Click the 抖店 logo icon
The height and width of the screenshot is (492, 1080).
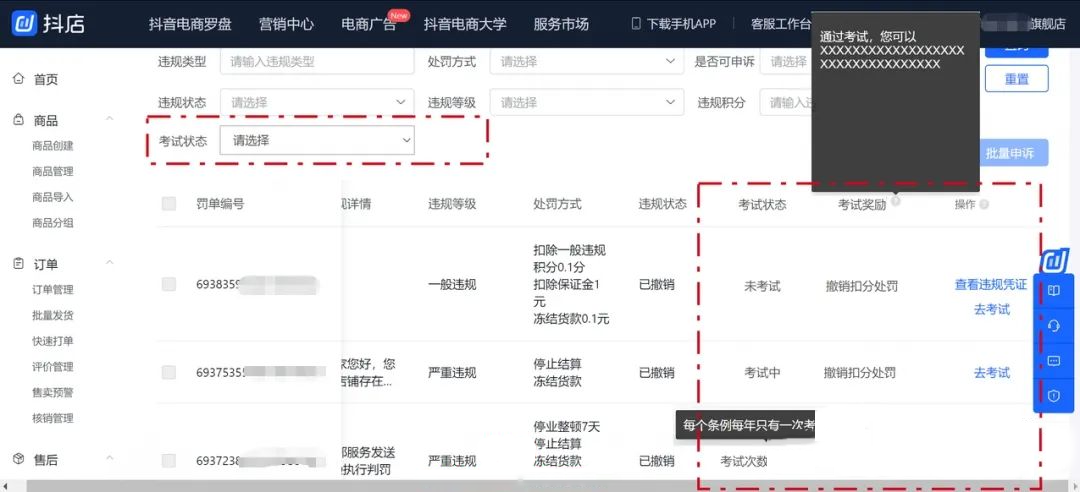(x=24, y=23)
